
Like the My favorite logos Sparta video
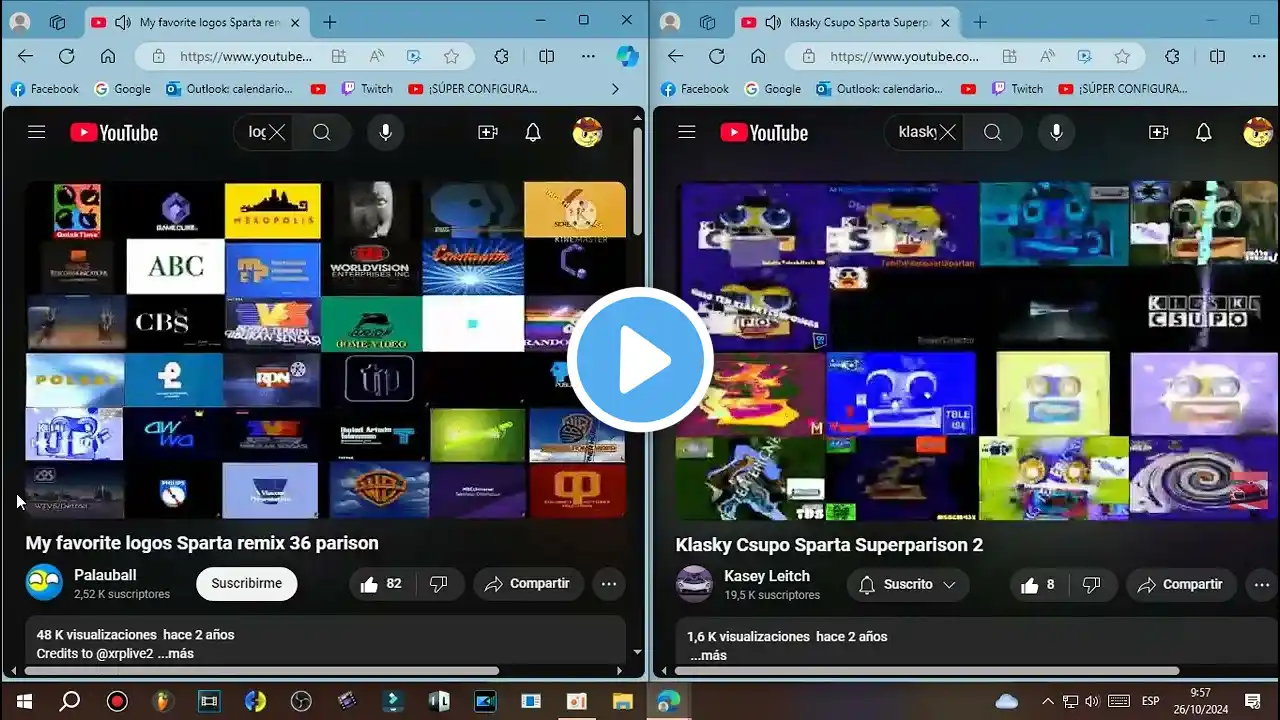pos(381,584)
